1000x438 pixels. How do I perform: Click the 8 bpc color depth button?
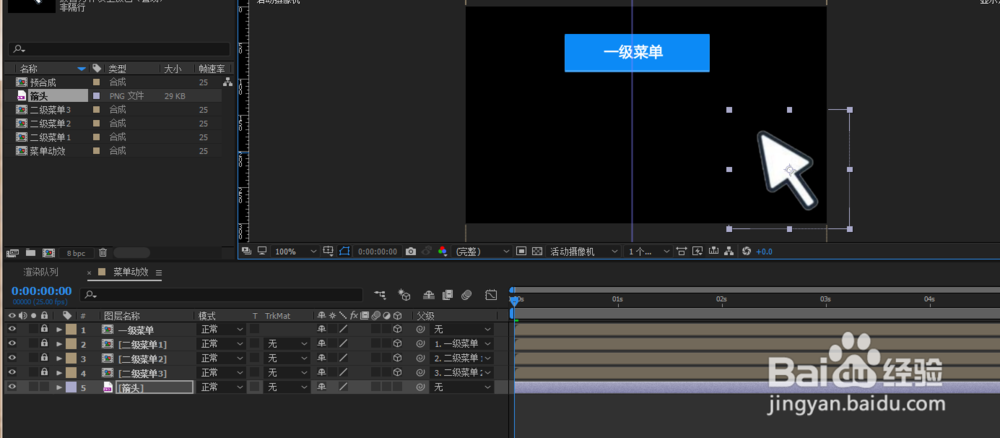pyautogui.click(x=76, y=253)
